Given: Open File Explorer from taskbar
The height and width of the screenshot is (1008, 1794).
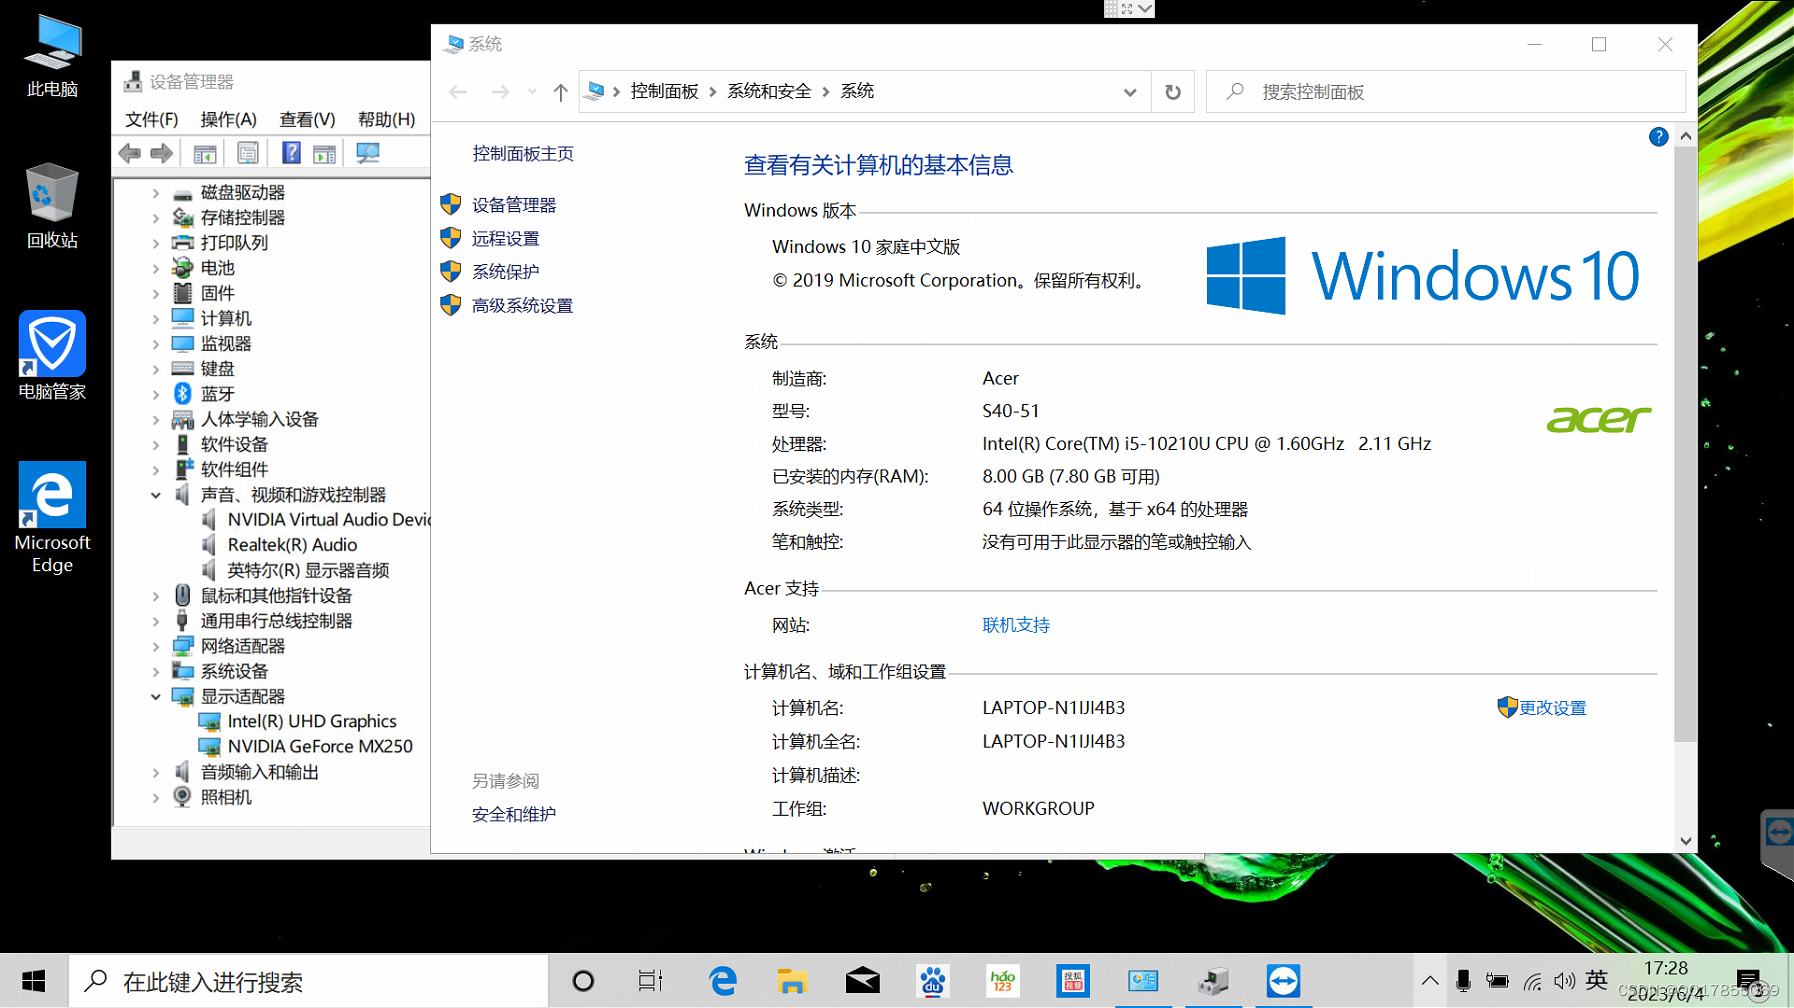Looking at the screenshot, I should coord(792,981).
